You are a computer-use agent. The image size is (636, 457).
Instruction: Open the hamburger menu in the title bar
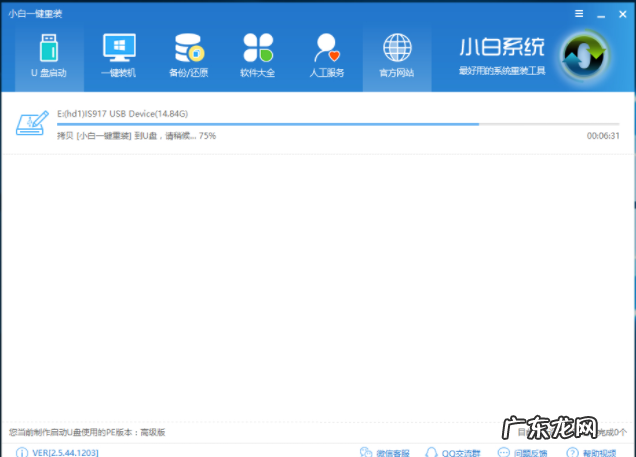pyautogui.click(x=579, y=14)
